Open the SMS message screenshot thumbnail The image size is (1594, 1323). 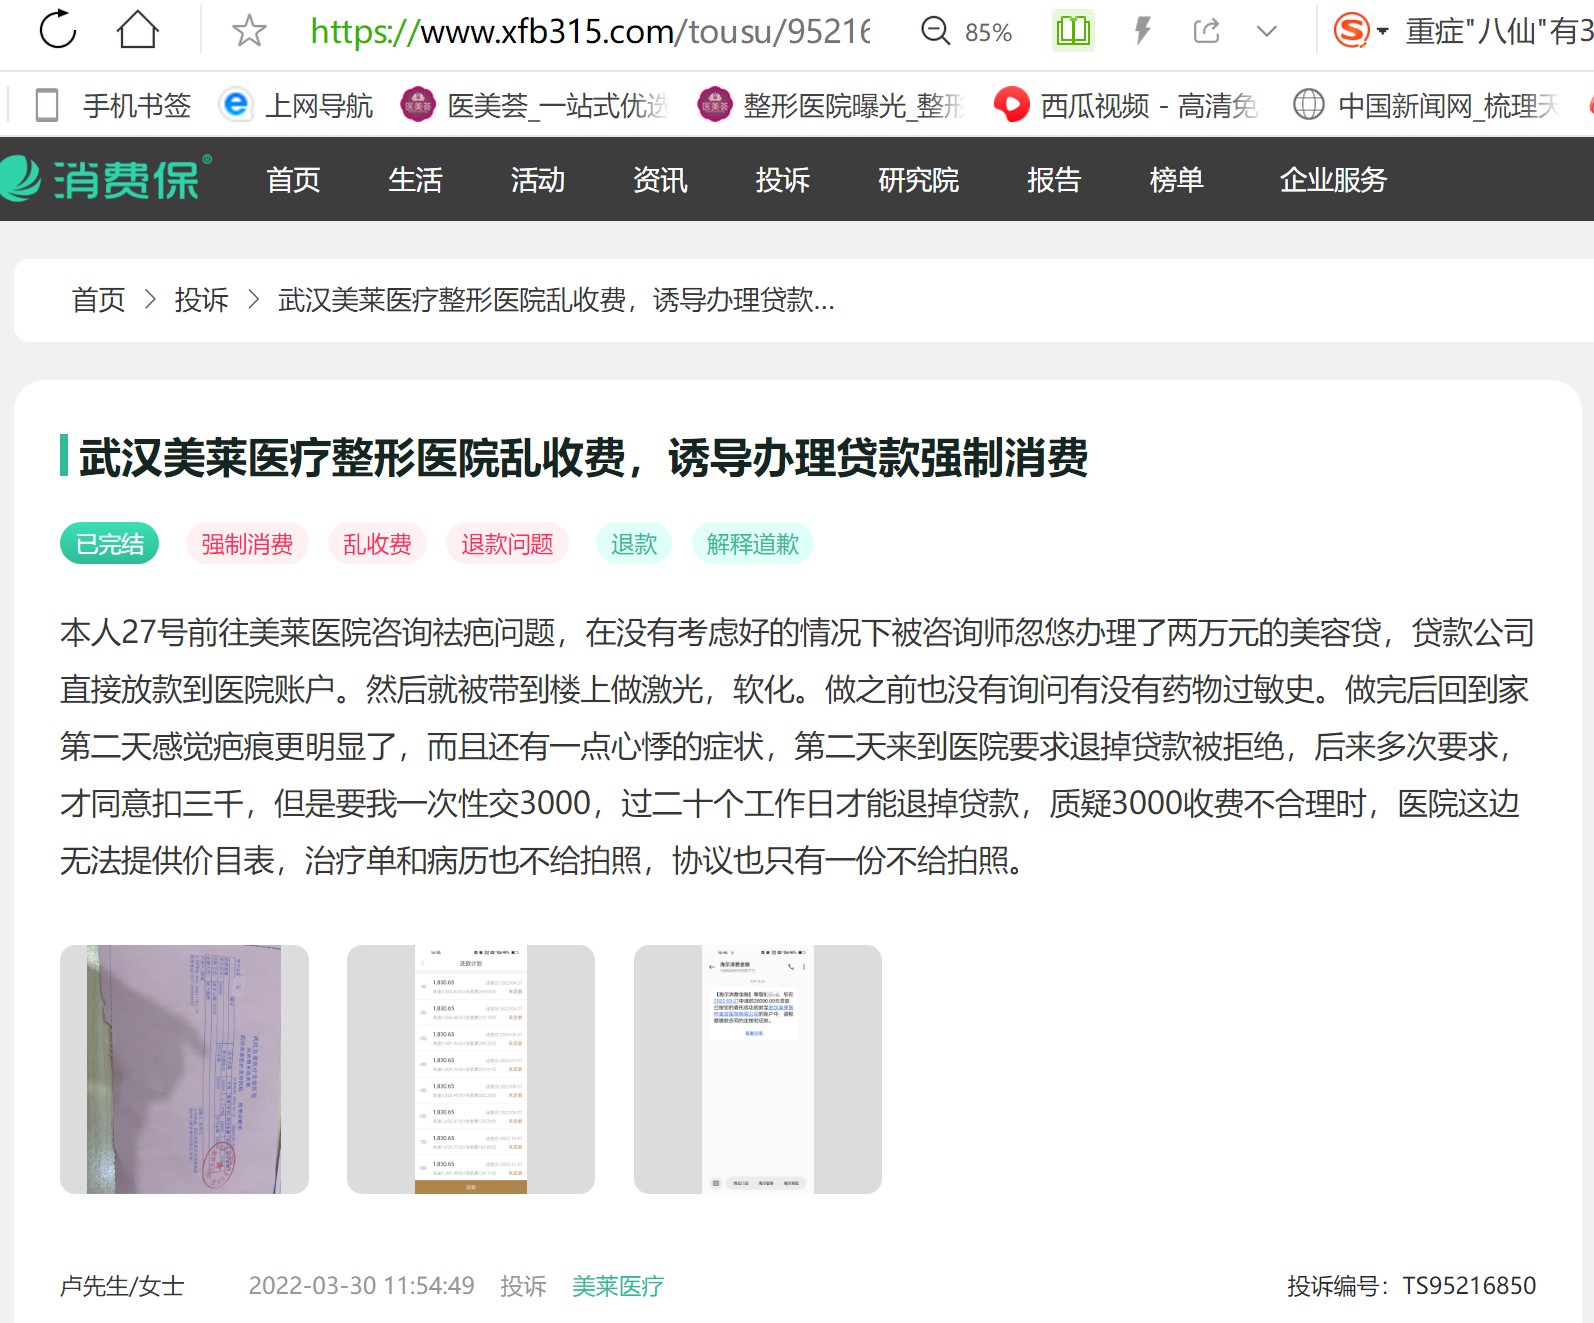(758, 1069)
